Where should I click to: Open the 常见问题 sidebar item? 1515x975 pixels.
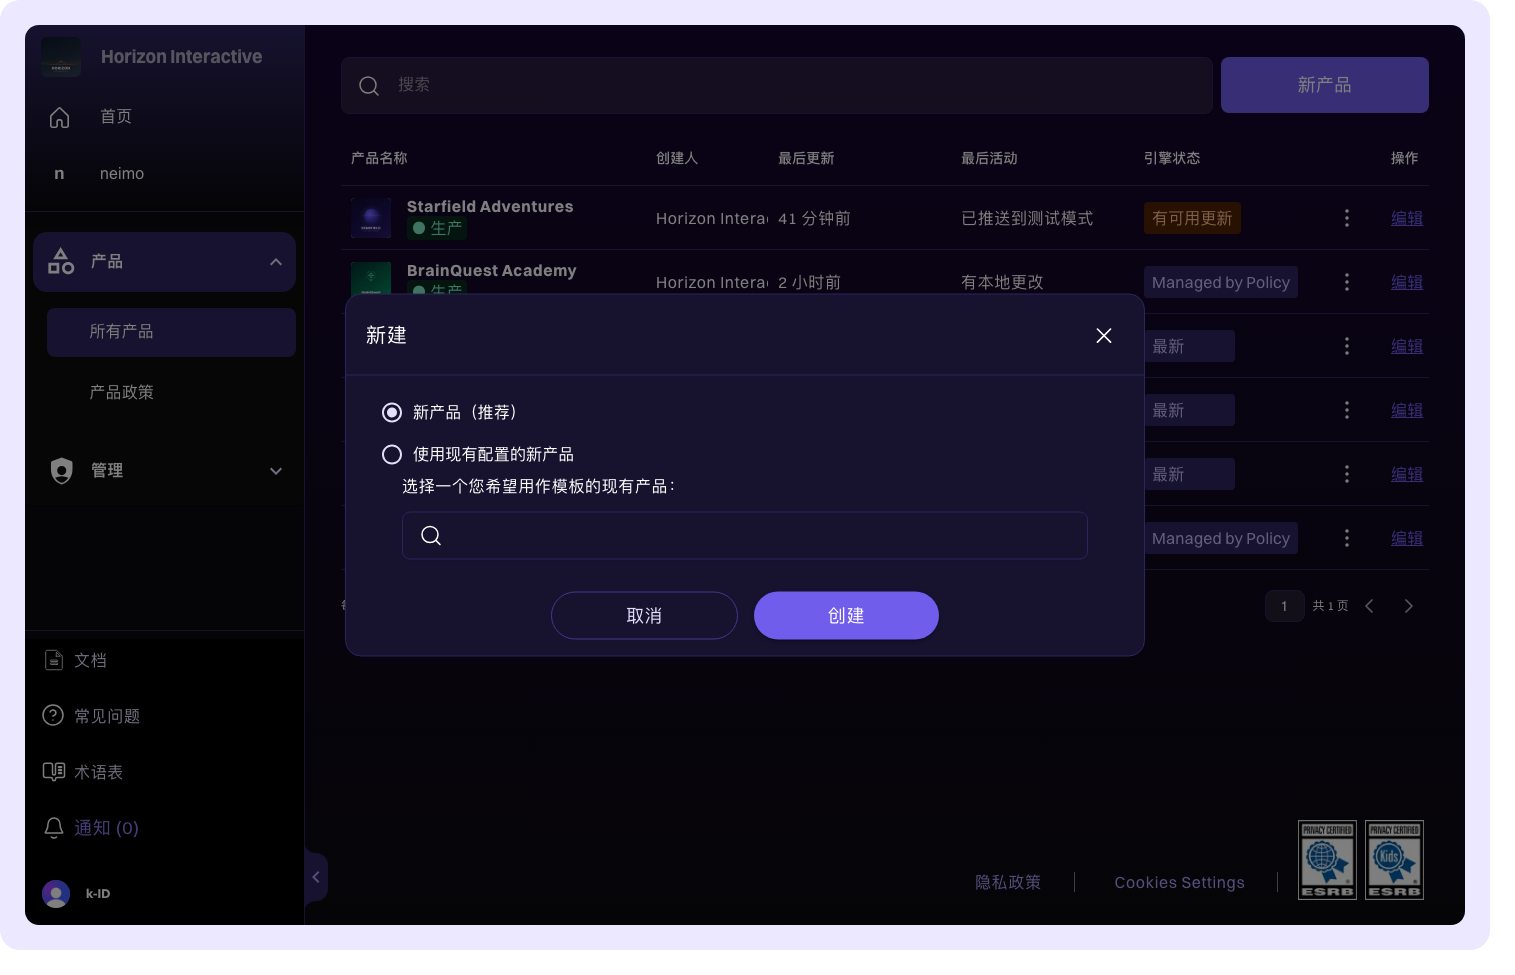[x=107, y=716]
